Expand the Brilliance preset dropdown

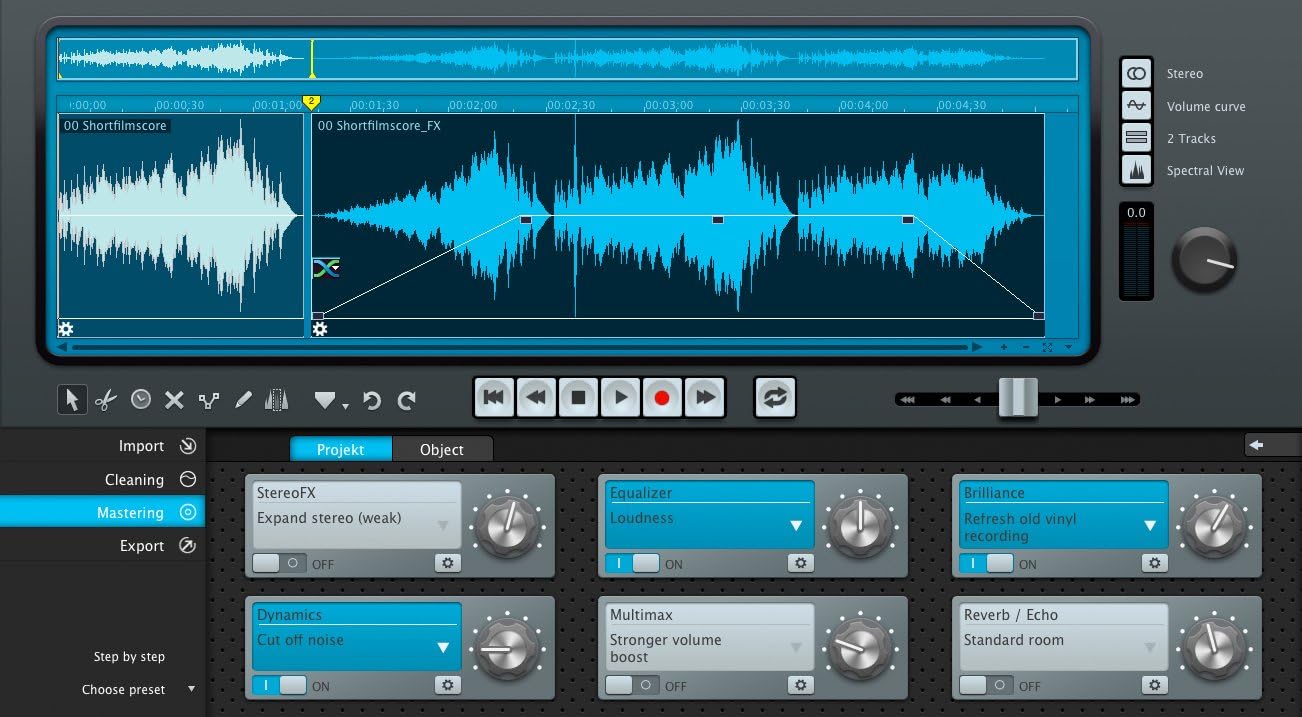1150,526
